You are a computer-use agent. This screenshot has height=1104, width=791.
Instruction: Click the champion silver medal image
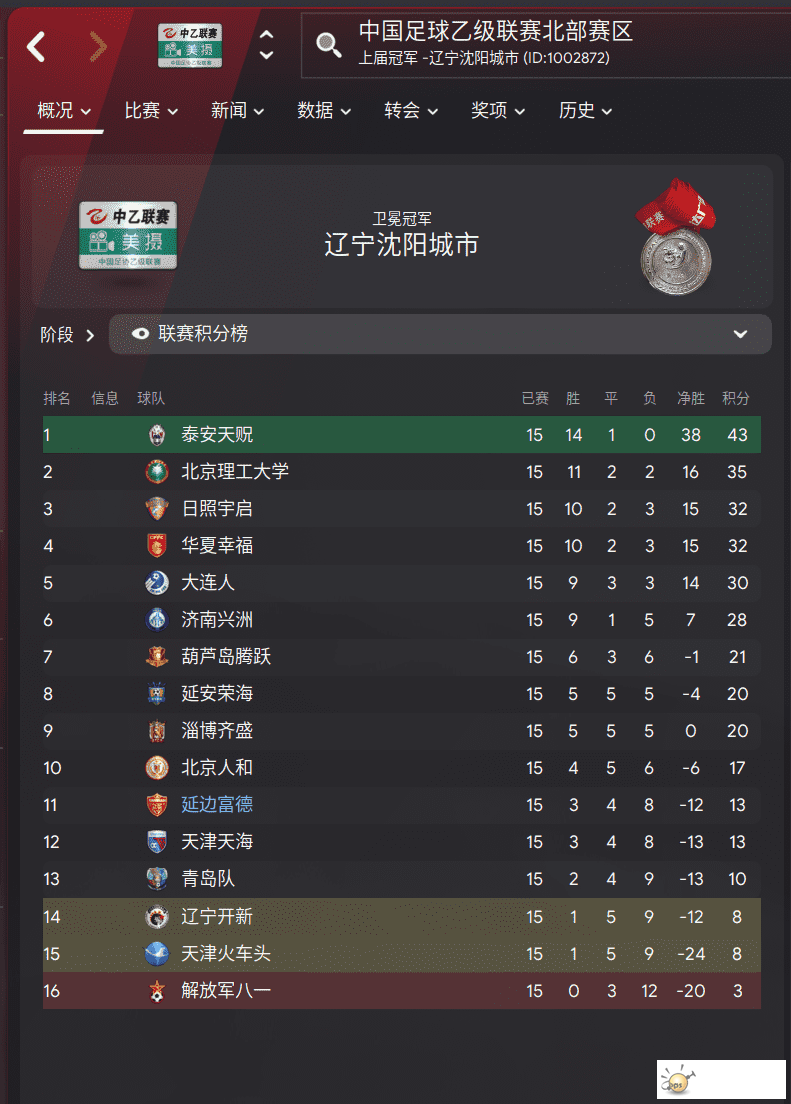coord(675,238)
